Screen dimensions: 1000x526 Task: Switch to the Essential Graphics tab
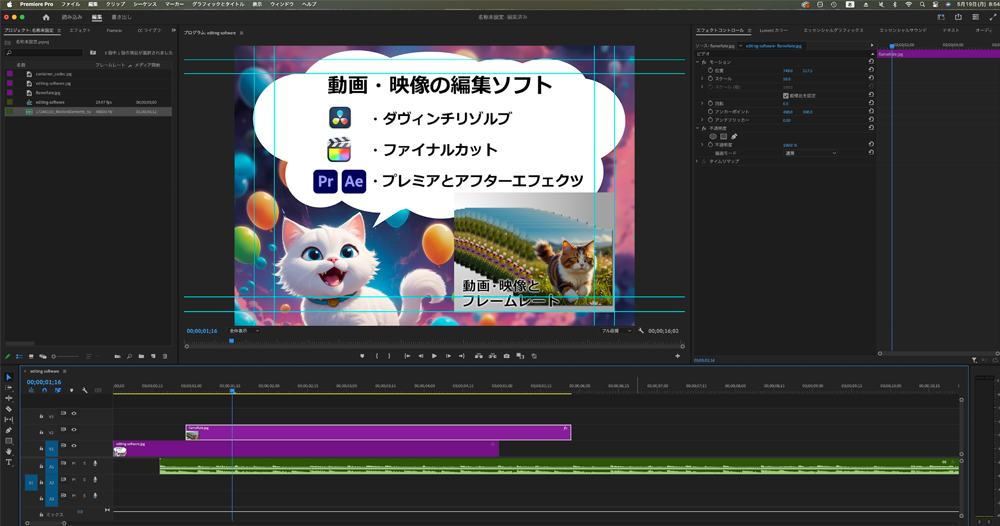tap(833, 31)
